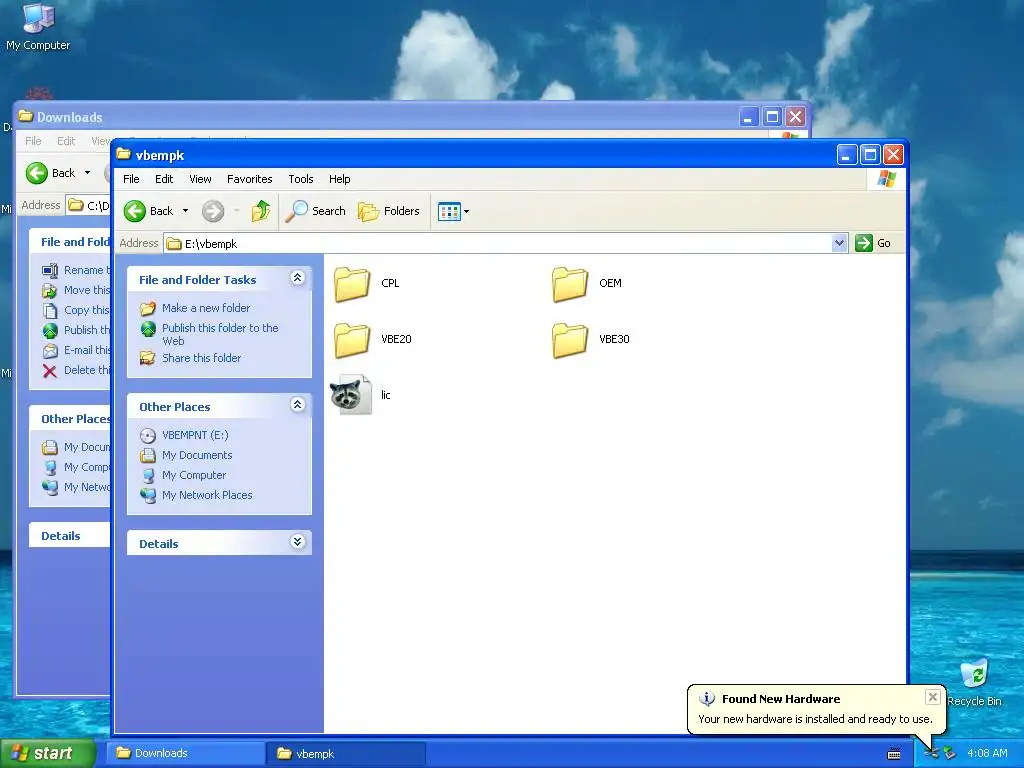Click Details header in Downloads window
This screenshot has width=1024, height=768.
61,536
